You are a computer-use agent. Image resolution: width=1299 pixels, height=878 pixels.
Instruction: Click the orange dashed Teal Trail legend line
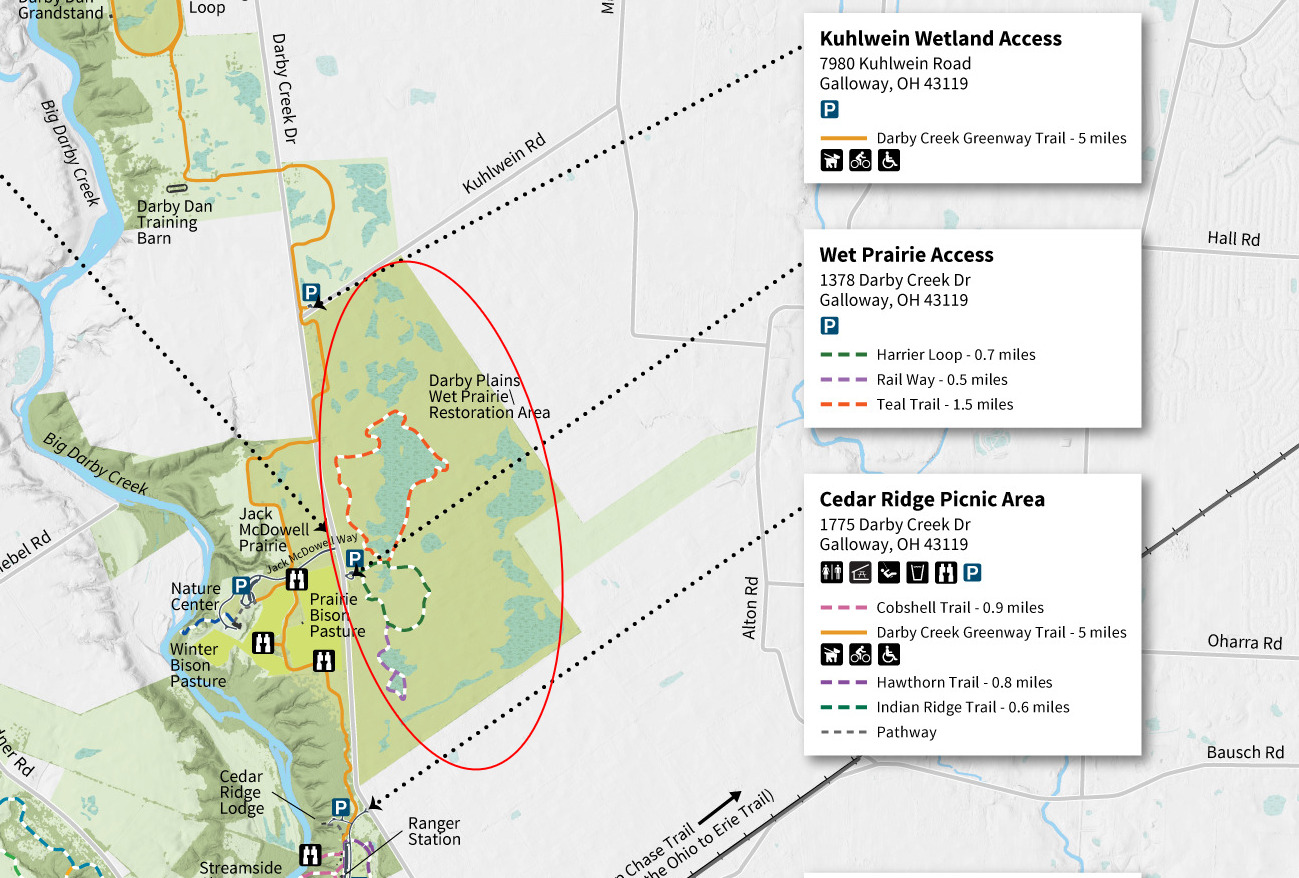pyautogui.click(x=843, y=405)
